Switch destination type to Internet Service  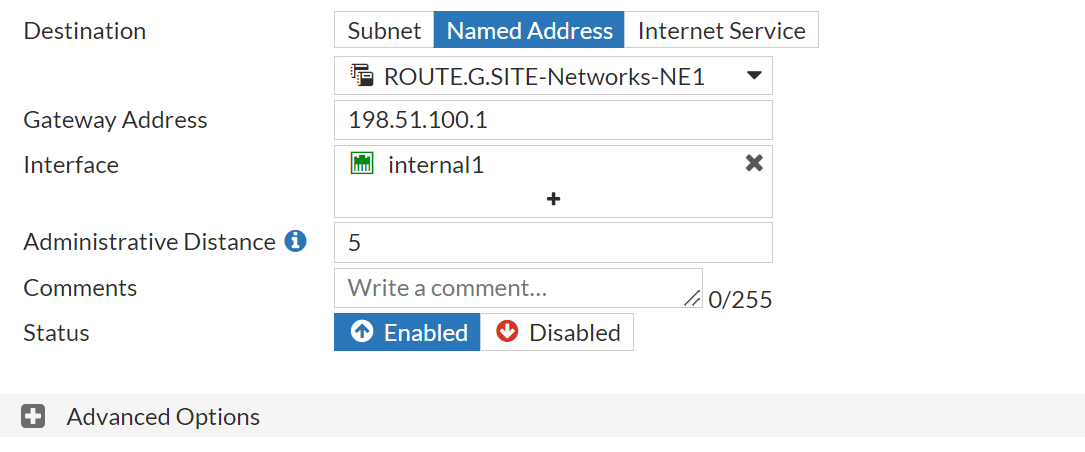[721, 30]
